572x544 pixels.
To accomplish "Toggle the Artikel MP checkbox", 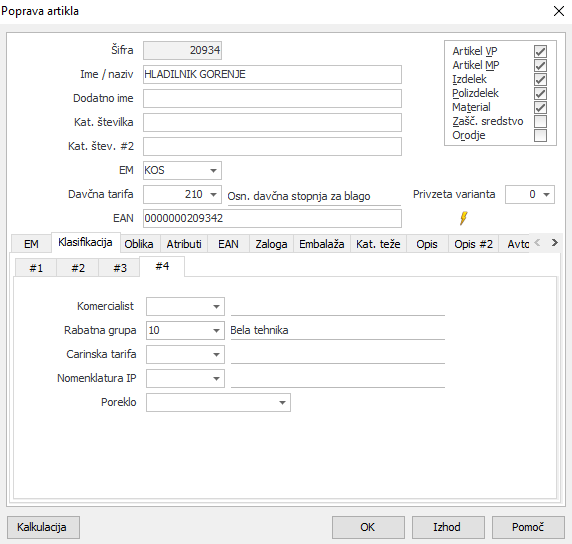I will tap(540, 66).
